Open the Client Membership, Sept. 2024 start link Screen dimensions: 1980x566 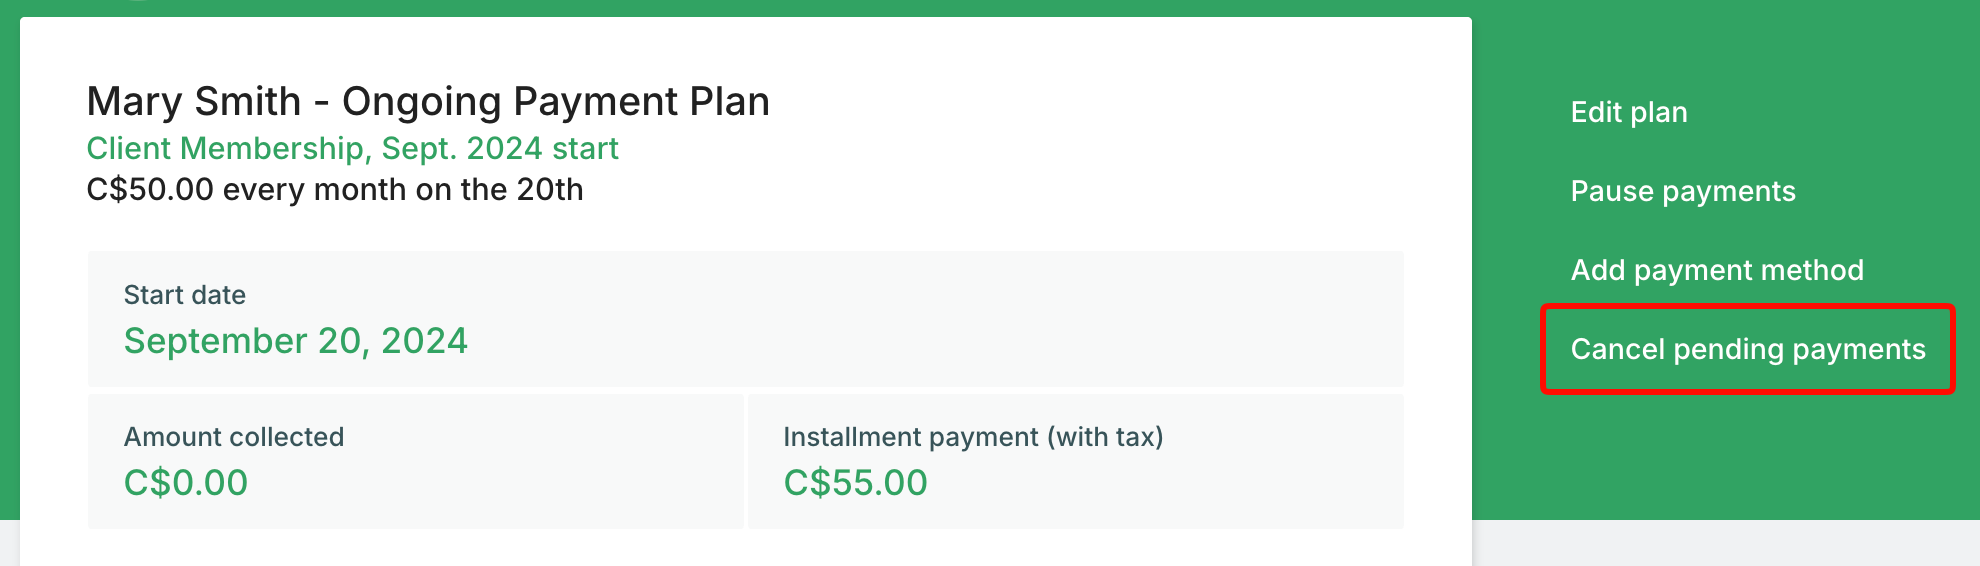352,148
